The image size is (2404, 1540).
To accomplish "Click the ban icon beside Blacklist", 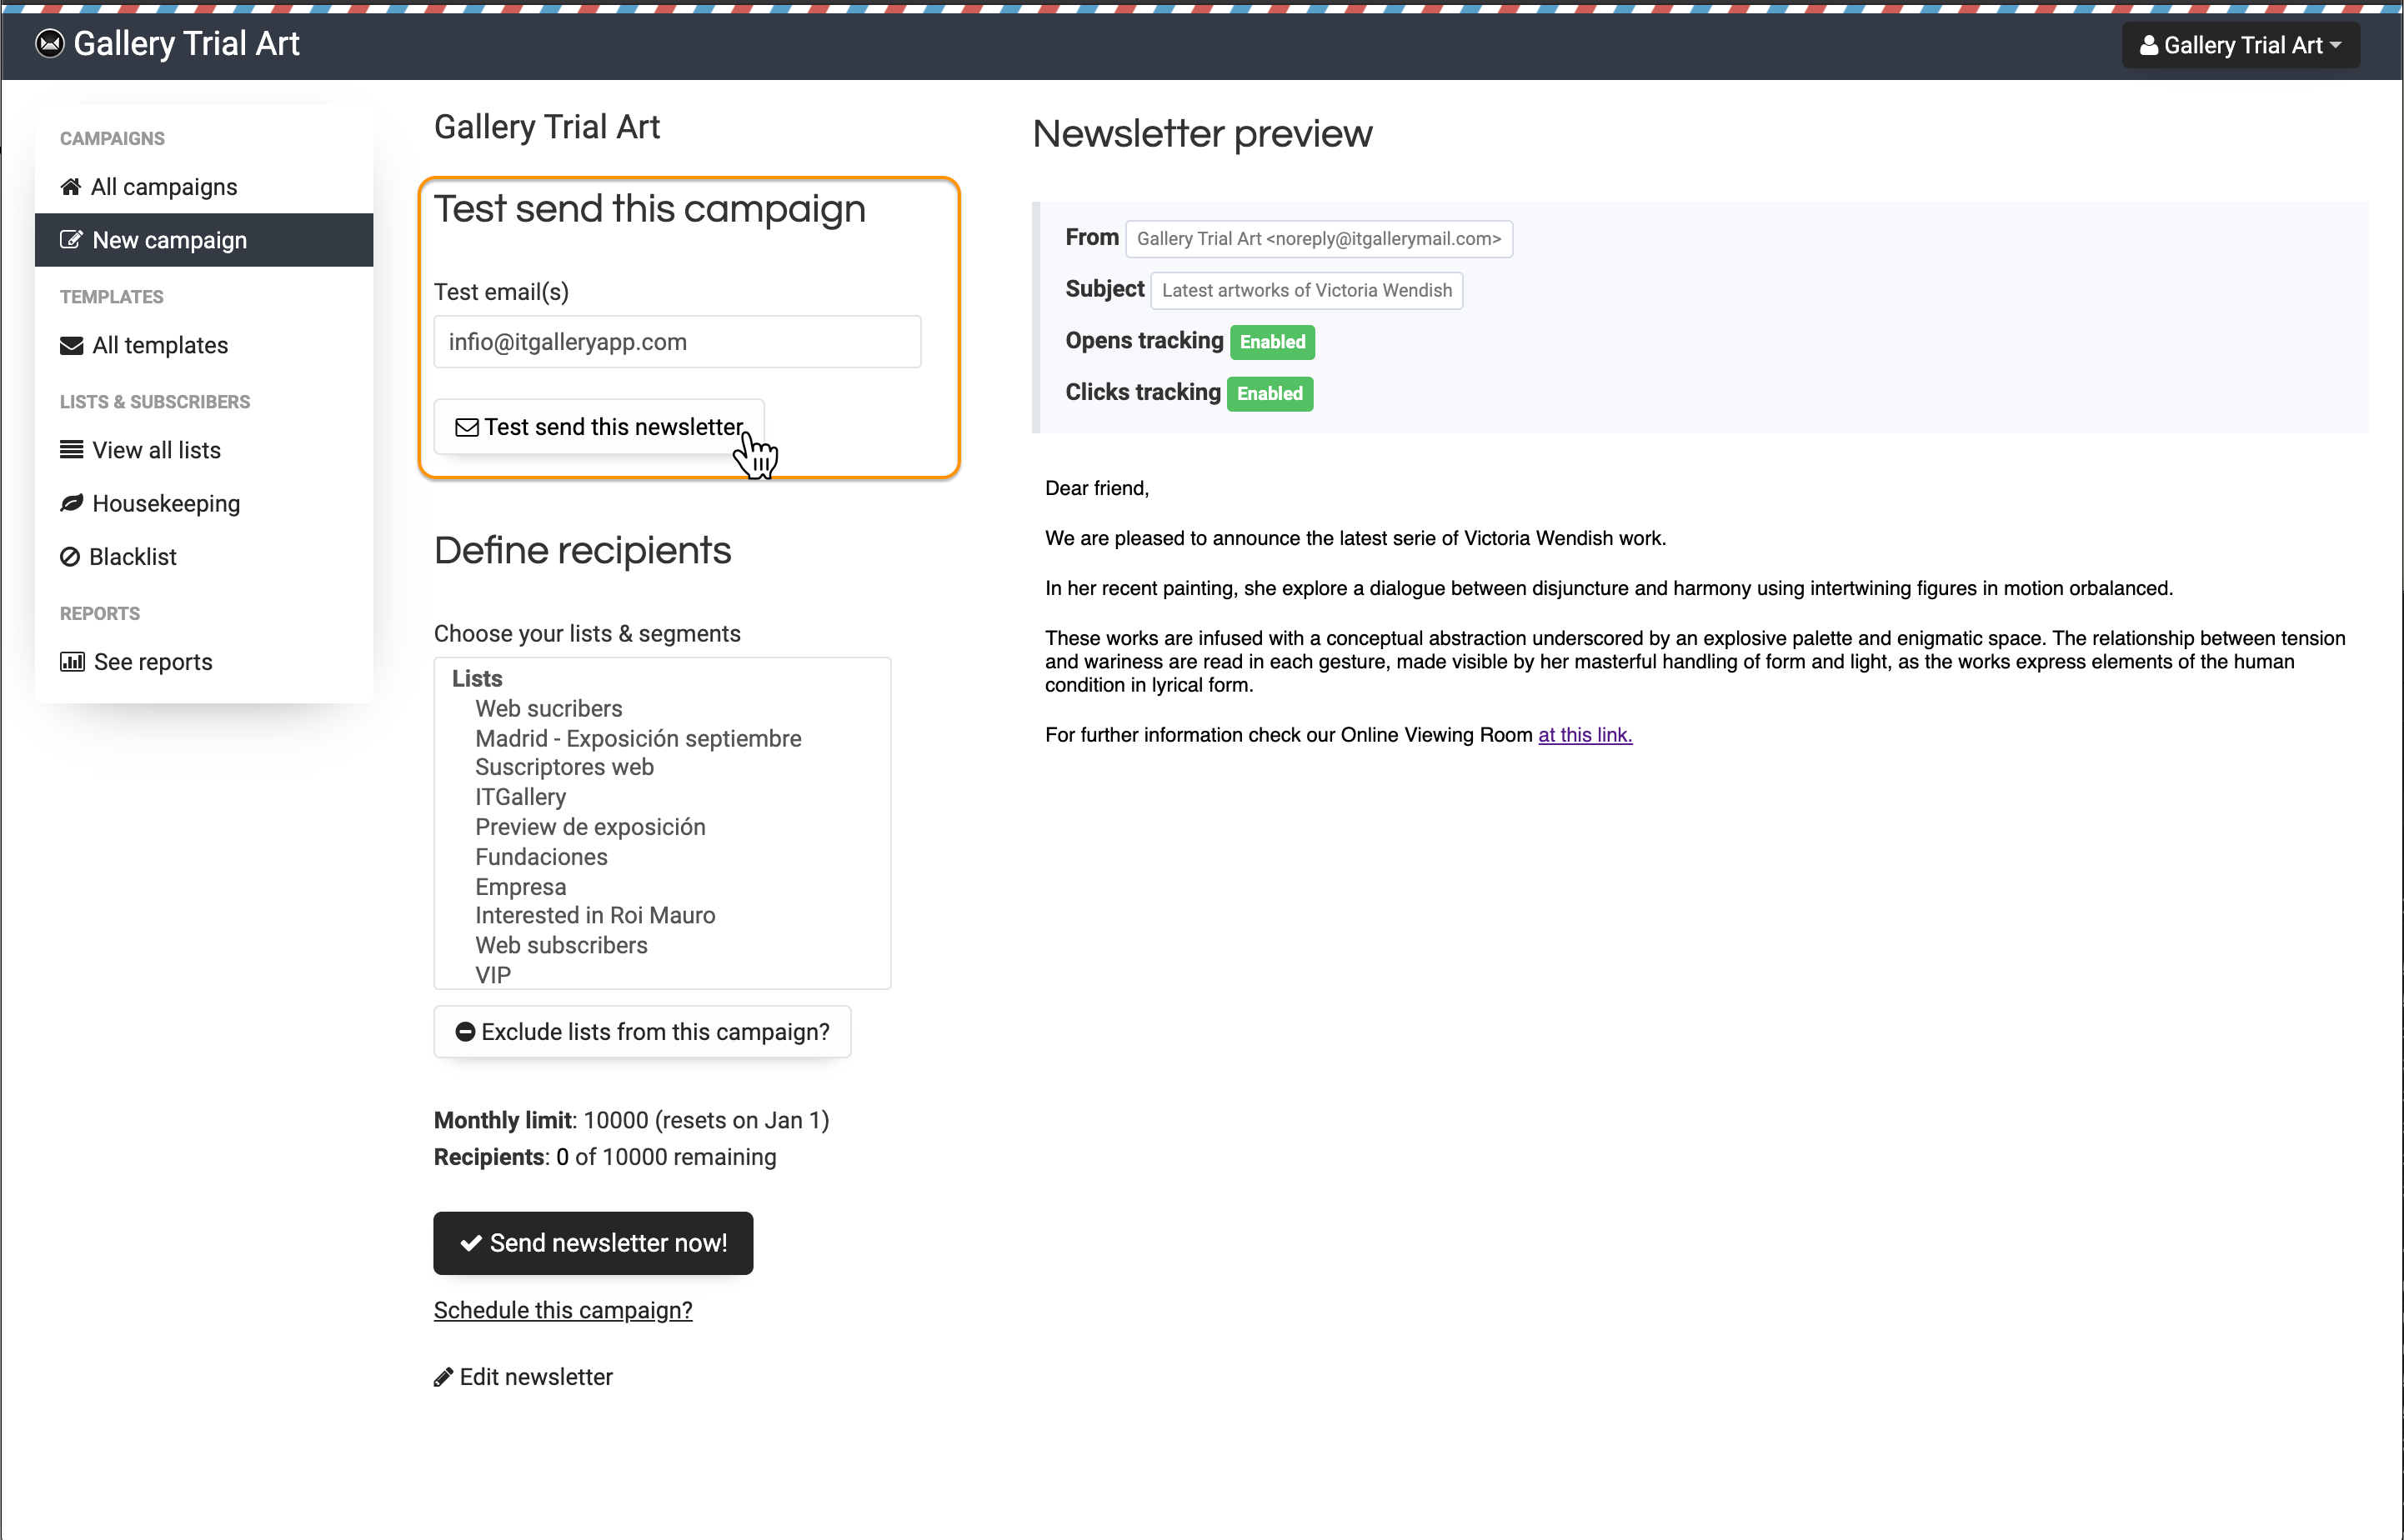I will pos(69,557).
